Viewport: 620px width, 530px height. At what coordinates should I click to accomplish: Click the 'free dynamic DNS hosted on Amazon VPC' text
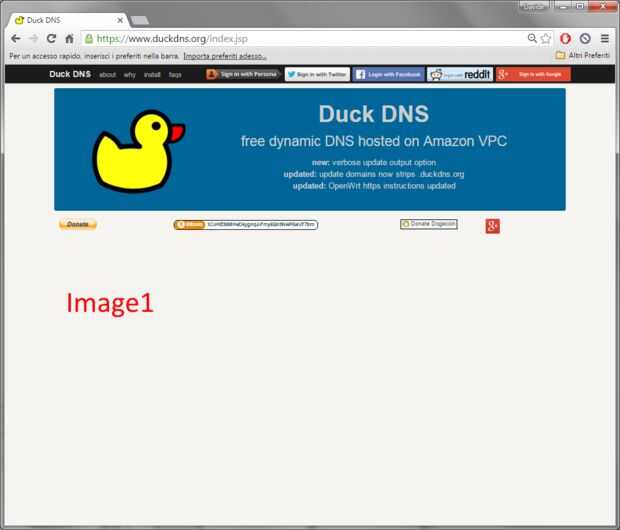pyautogui.click(x=374, y=141)
